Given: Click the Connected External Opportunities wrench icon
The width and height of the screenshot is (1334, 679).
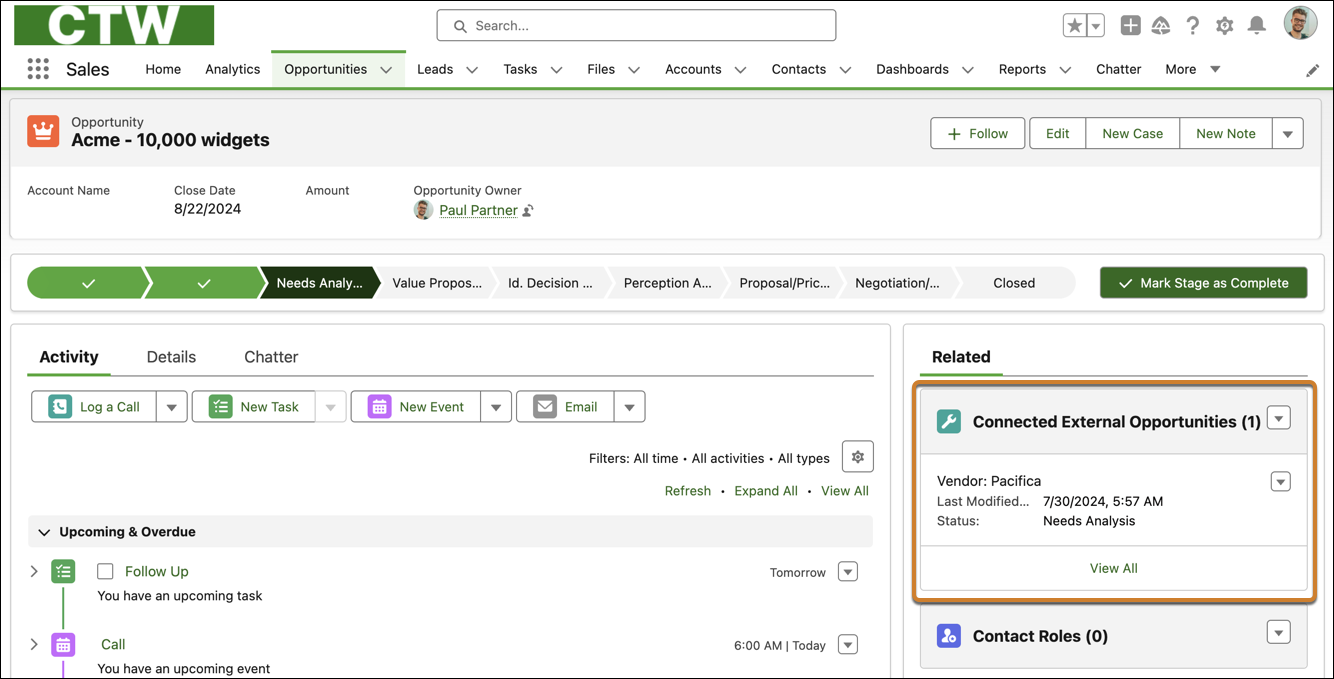Looking at the screenshot, I should pos(949,421).
